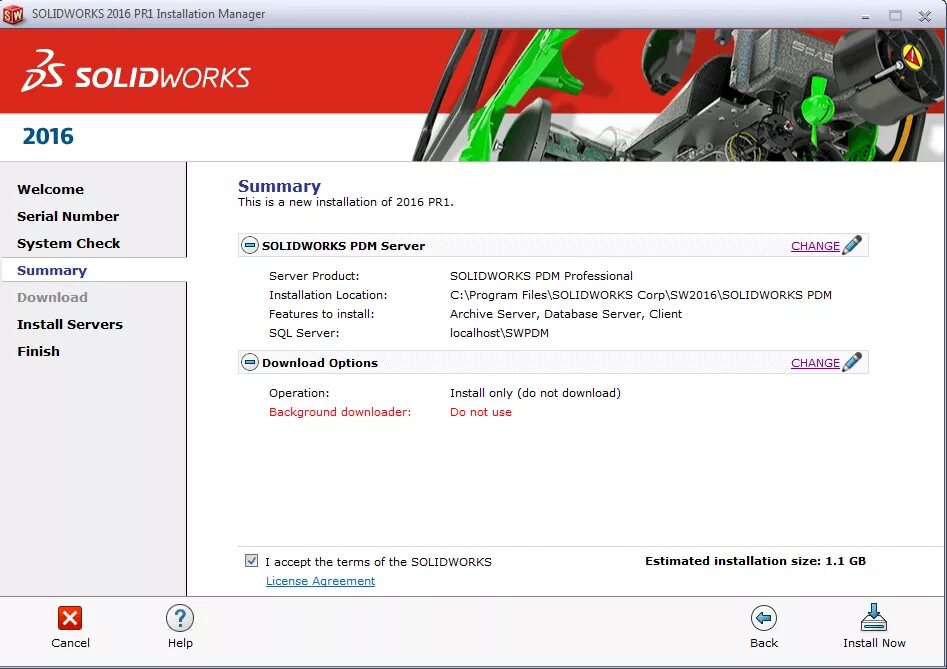Click pencil icon beside Download Options CHANGE
The image size is (947, 669).
(852, 362)
